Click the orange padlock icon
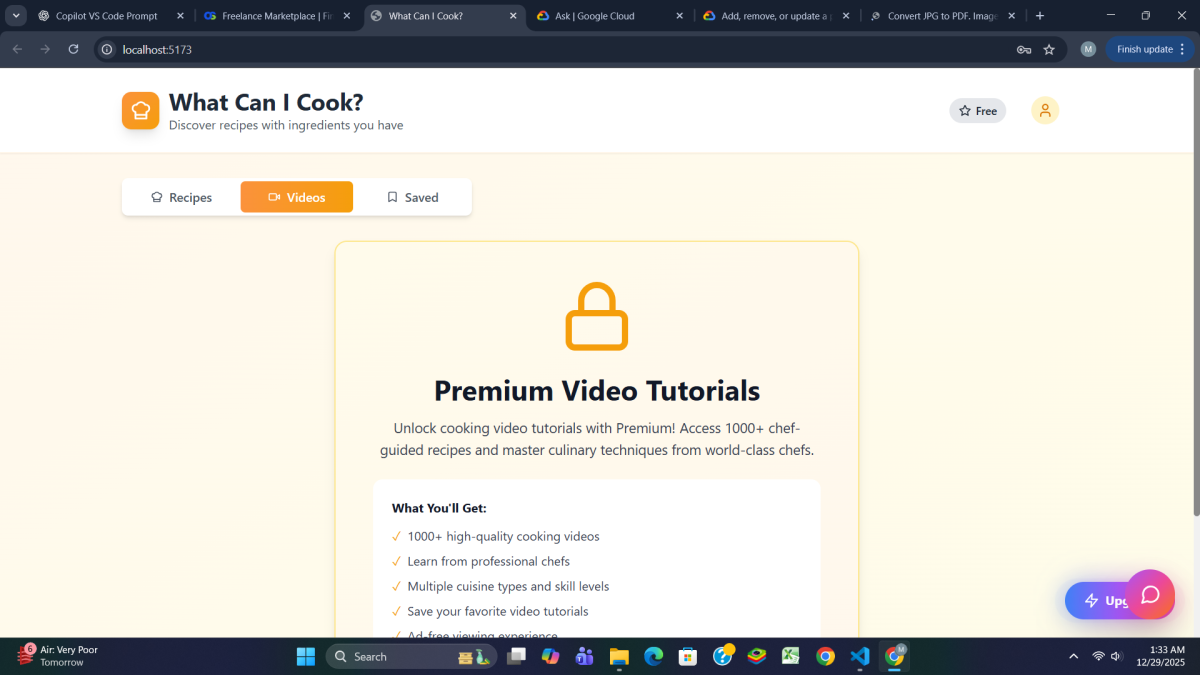1200x675 pixels. (x=596, y=317)
